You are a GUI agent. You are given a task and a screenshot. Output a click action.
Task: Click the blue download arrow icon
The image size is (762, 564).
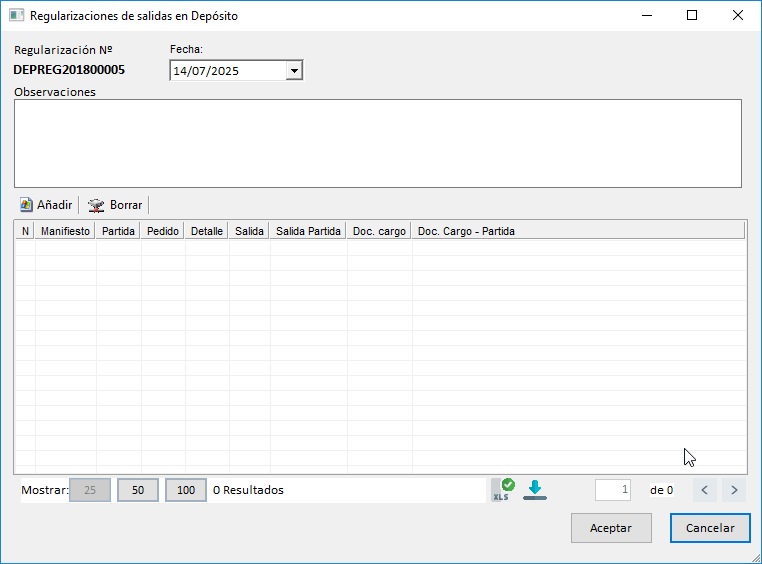tap(535, 489)
